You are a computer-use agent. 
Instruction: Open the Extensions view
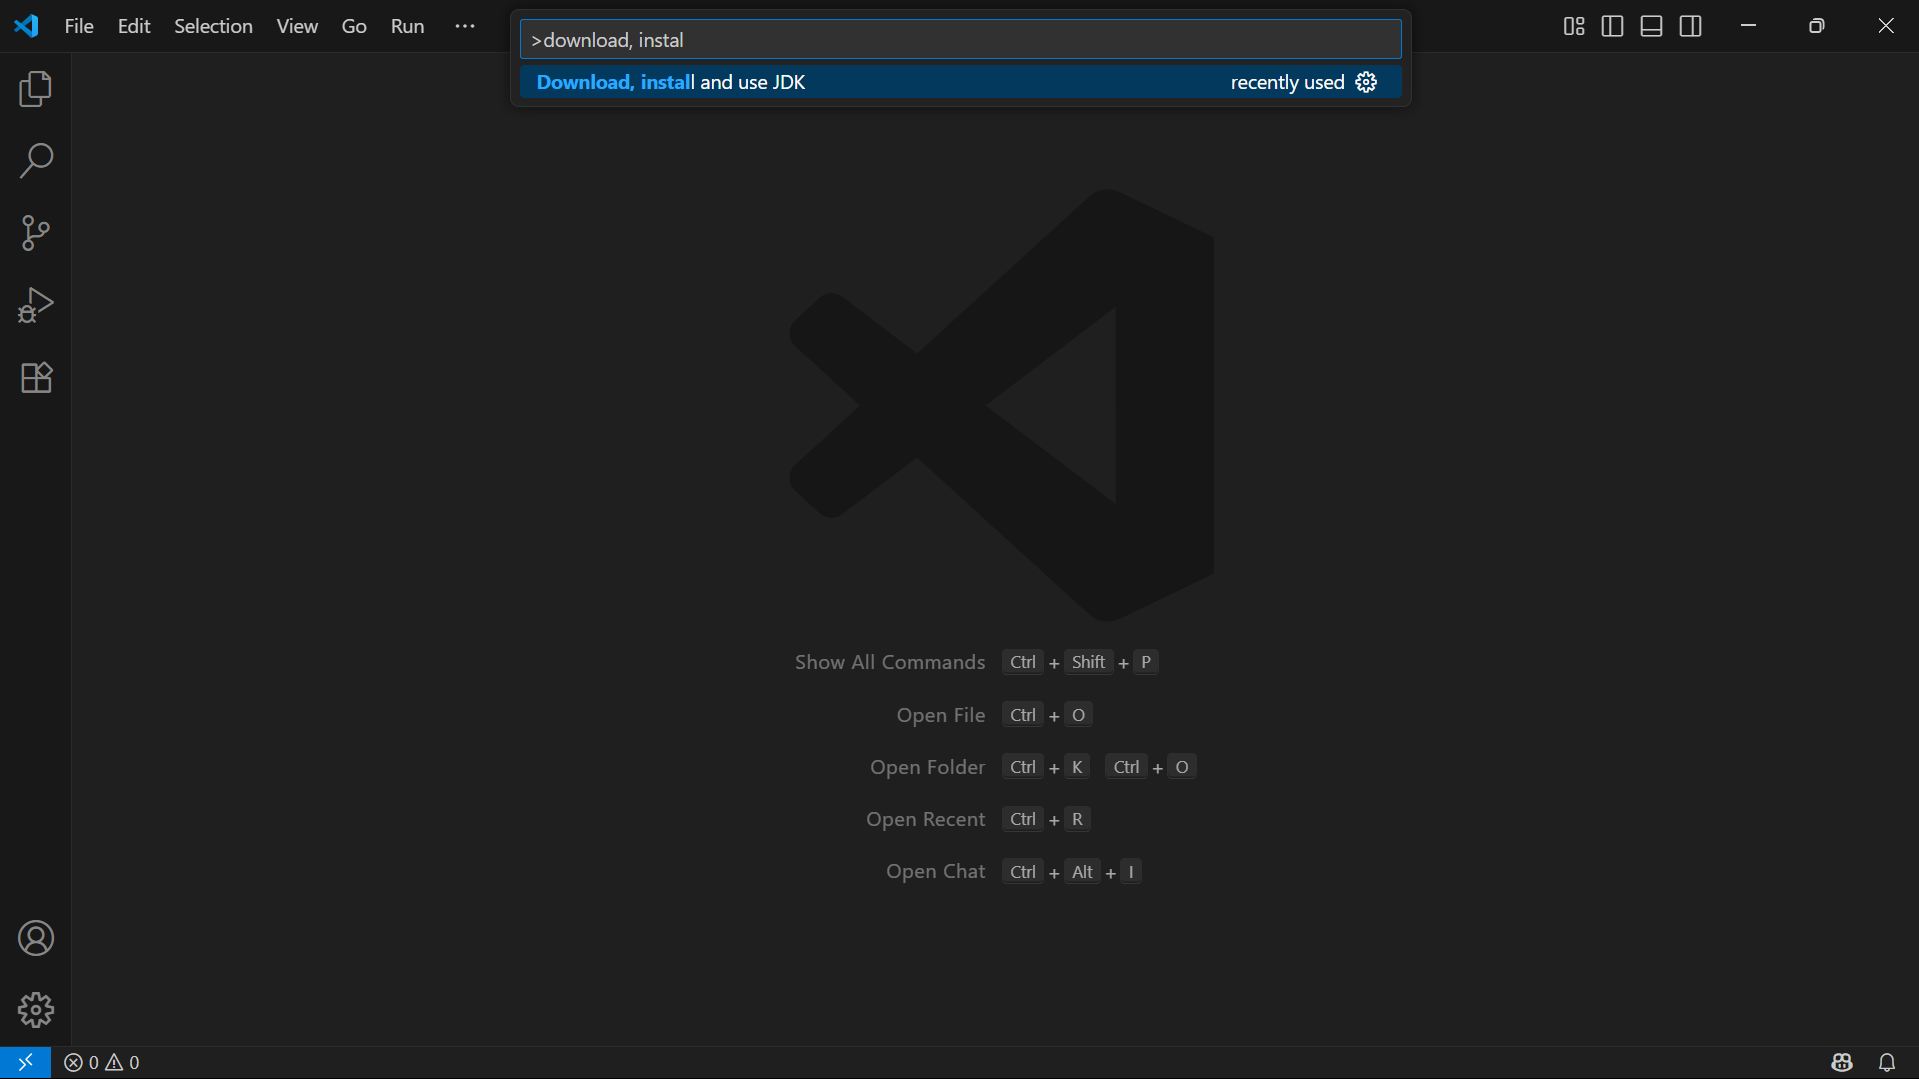point(36,378)
